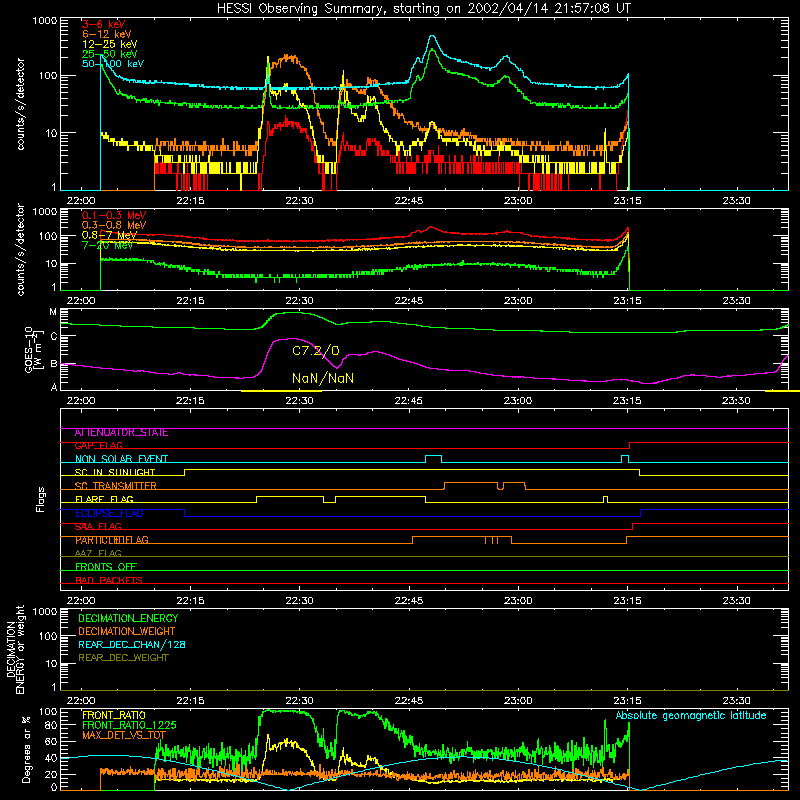The image size is (800, 800).
Task: Click the orange 6-12 keV peak near 22:28
Action: click(289, 57)
